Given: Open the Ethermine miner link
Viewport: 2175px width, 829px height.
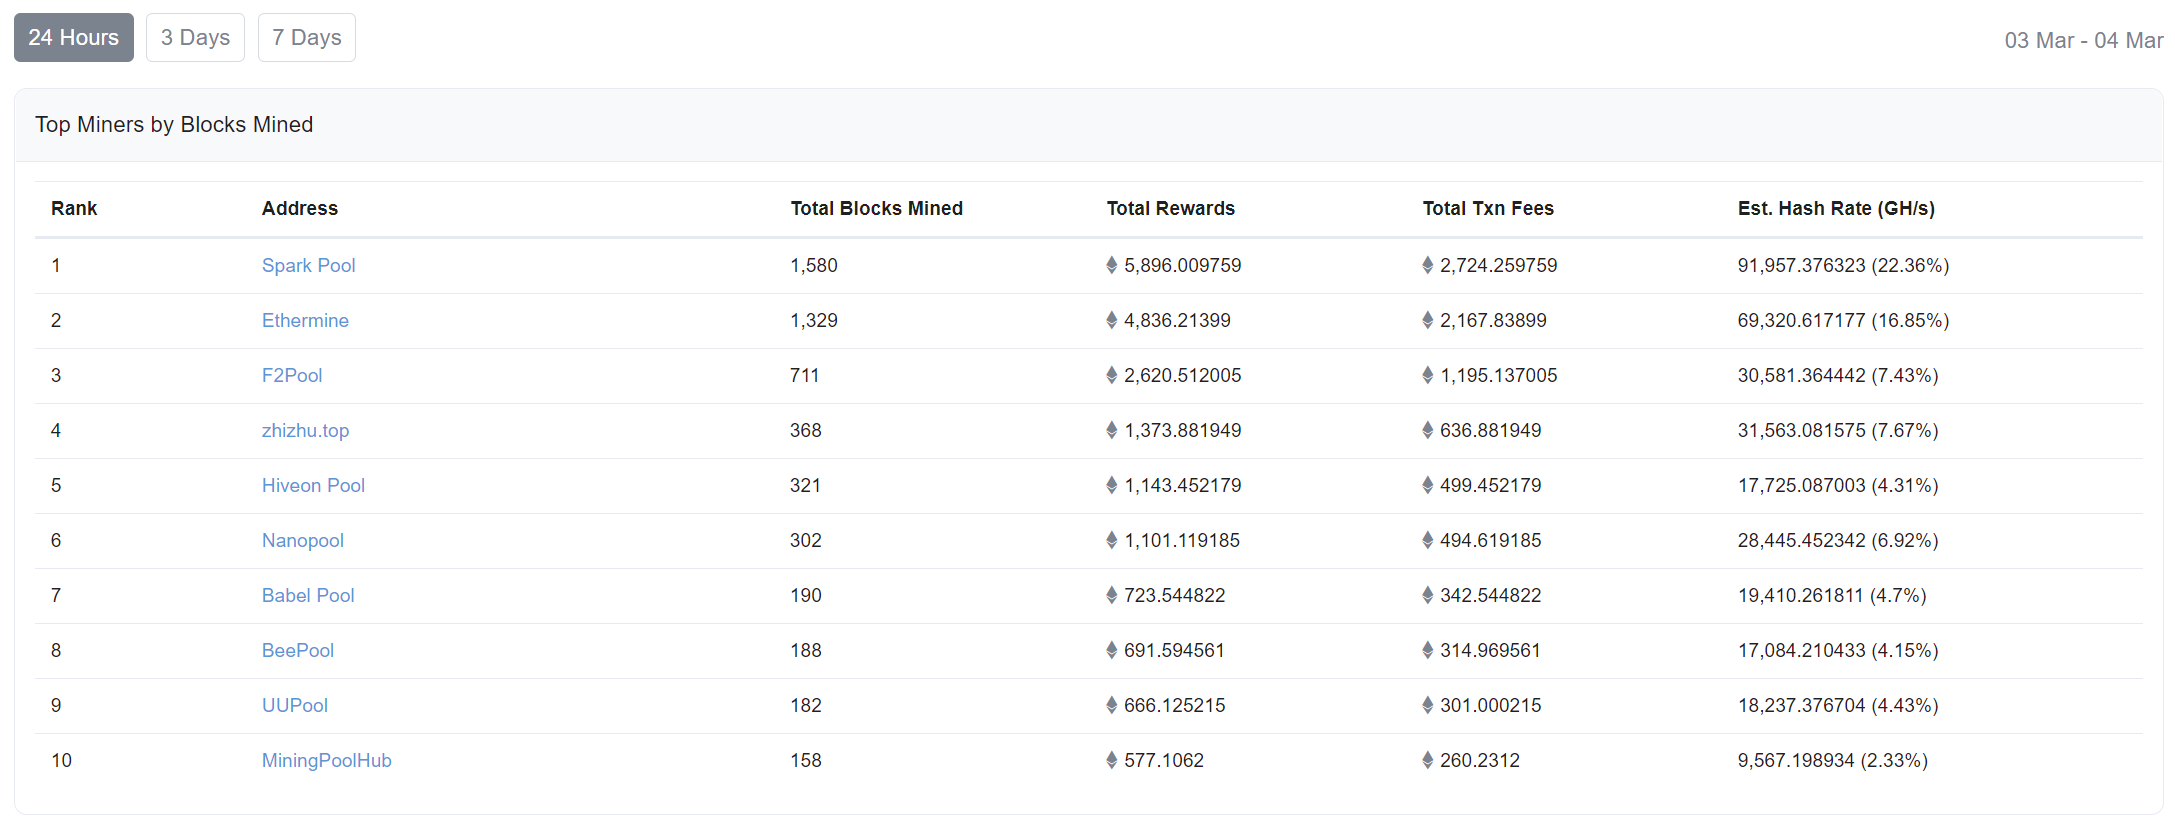Looking at the screenshot, I should (x=305, y=321).
